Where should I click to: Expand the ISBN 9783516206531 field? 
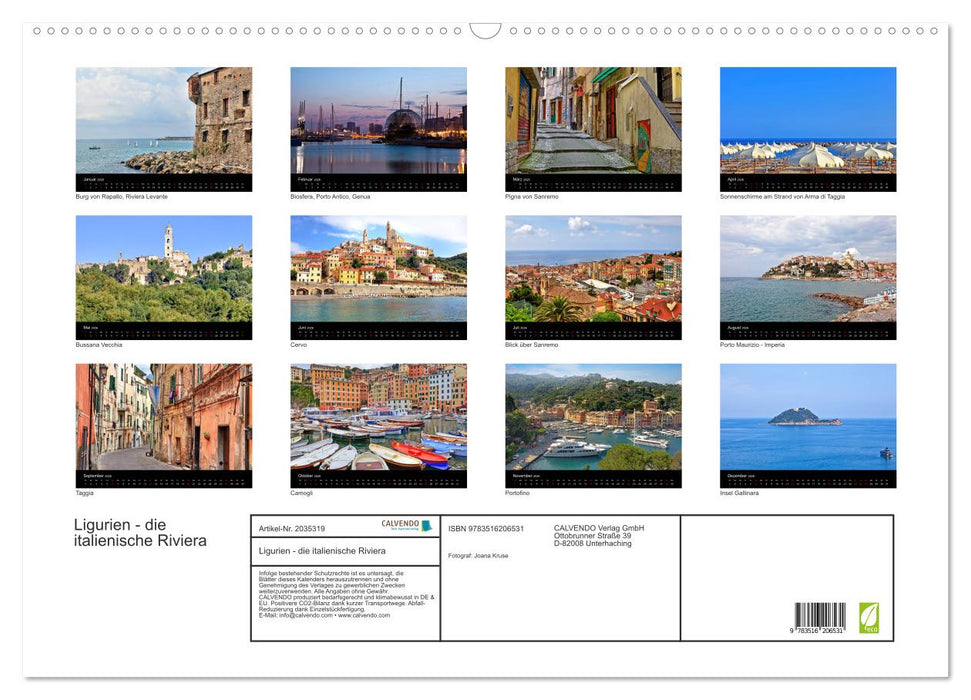[486, 528]
